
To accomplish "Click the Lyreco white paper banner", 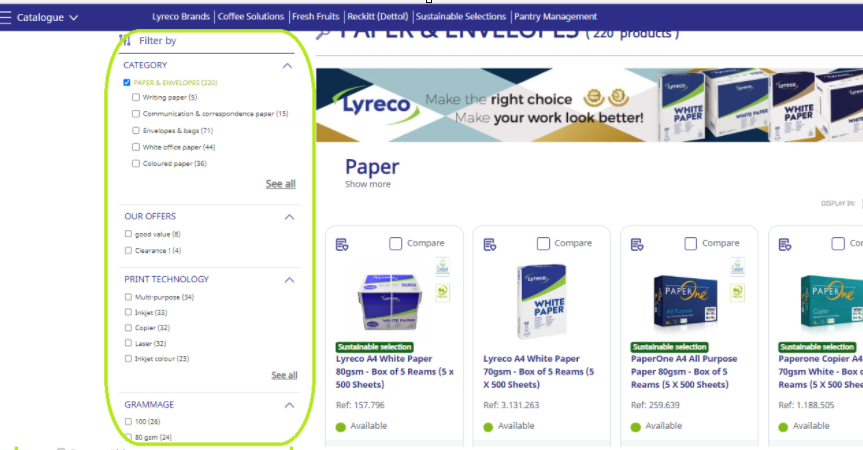I will [589, 105].
